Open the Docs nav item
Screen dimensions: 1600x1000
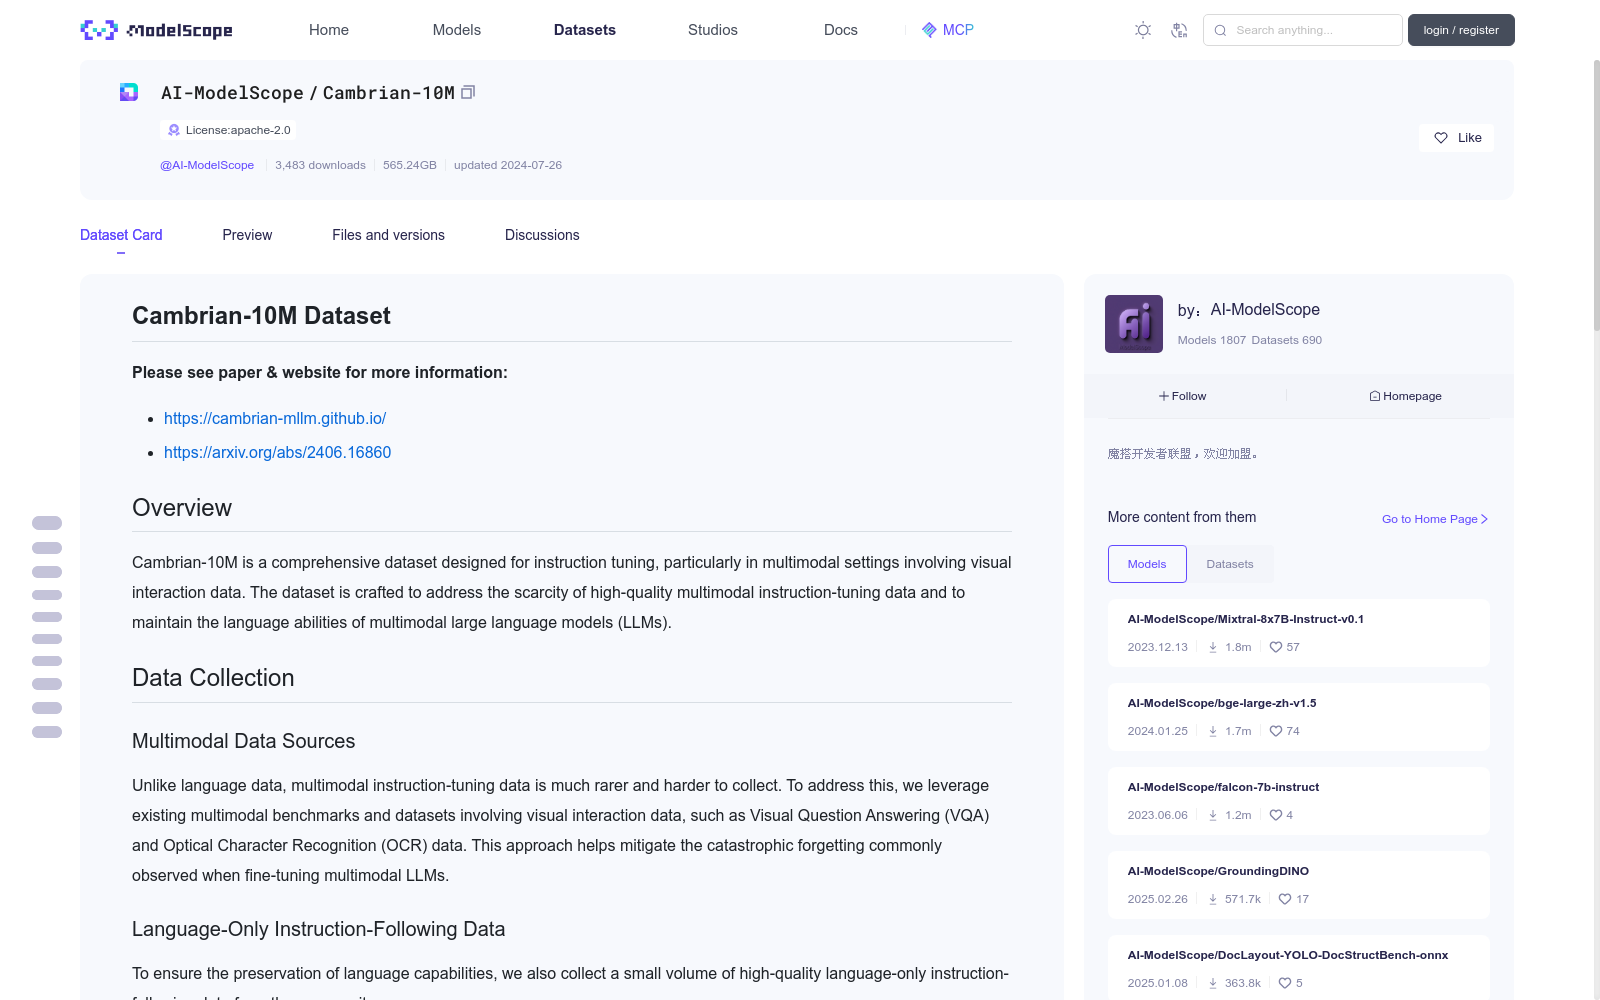click(x=841, y=30)
